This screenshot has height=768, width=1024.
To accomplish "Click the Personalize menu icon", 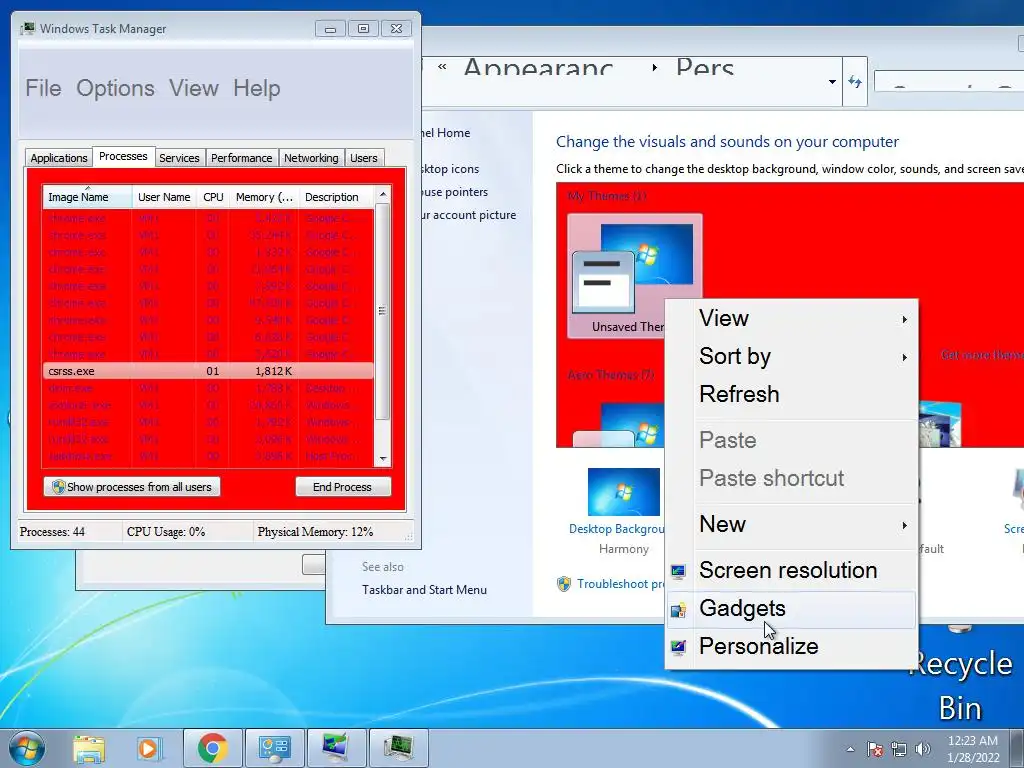I will [679, 647].
